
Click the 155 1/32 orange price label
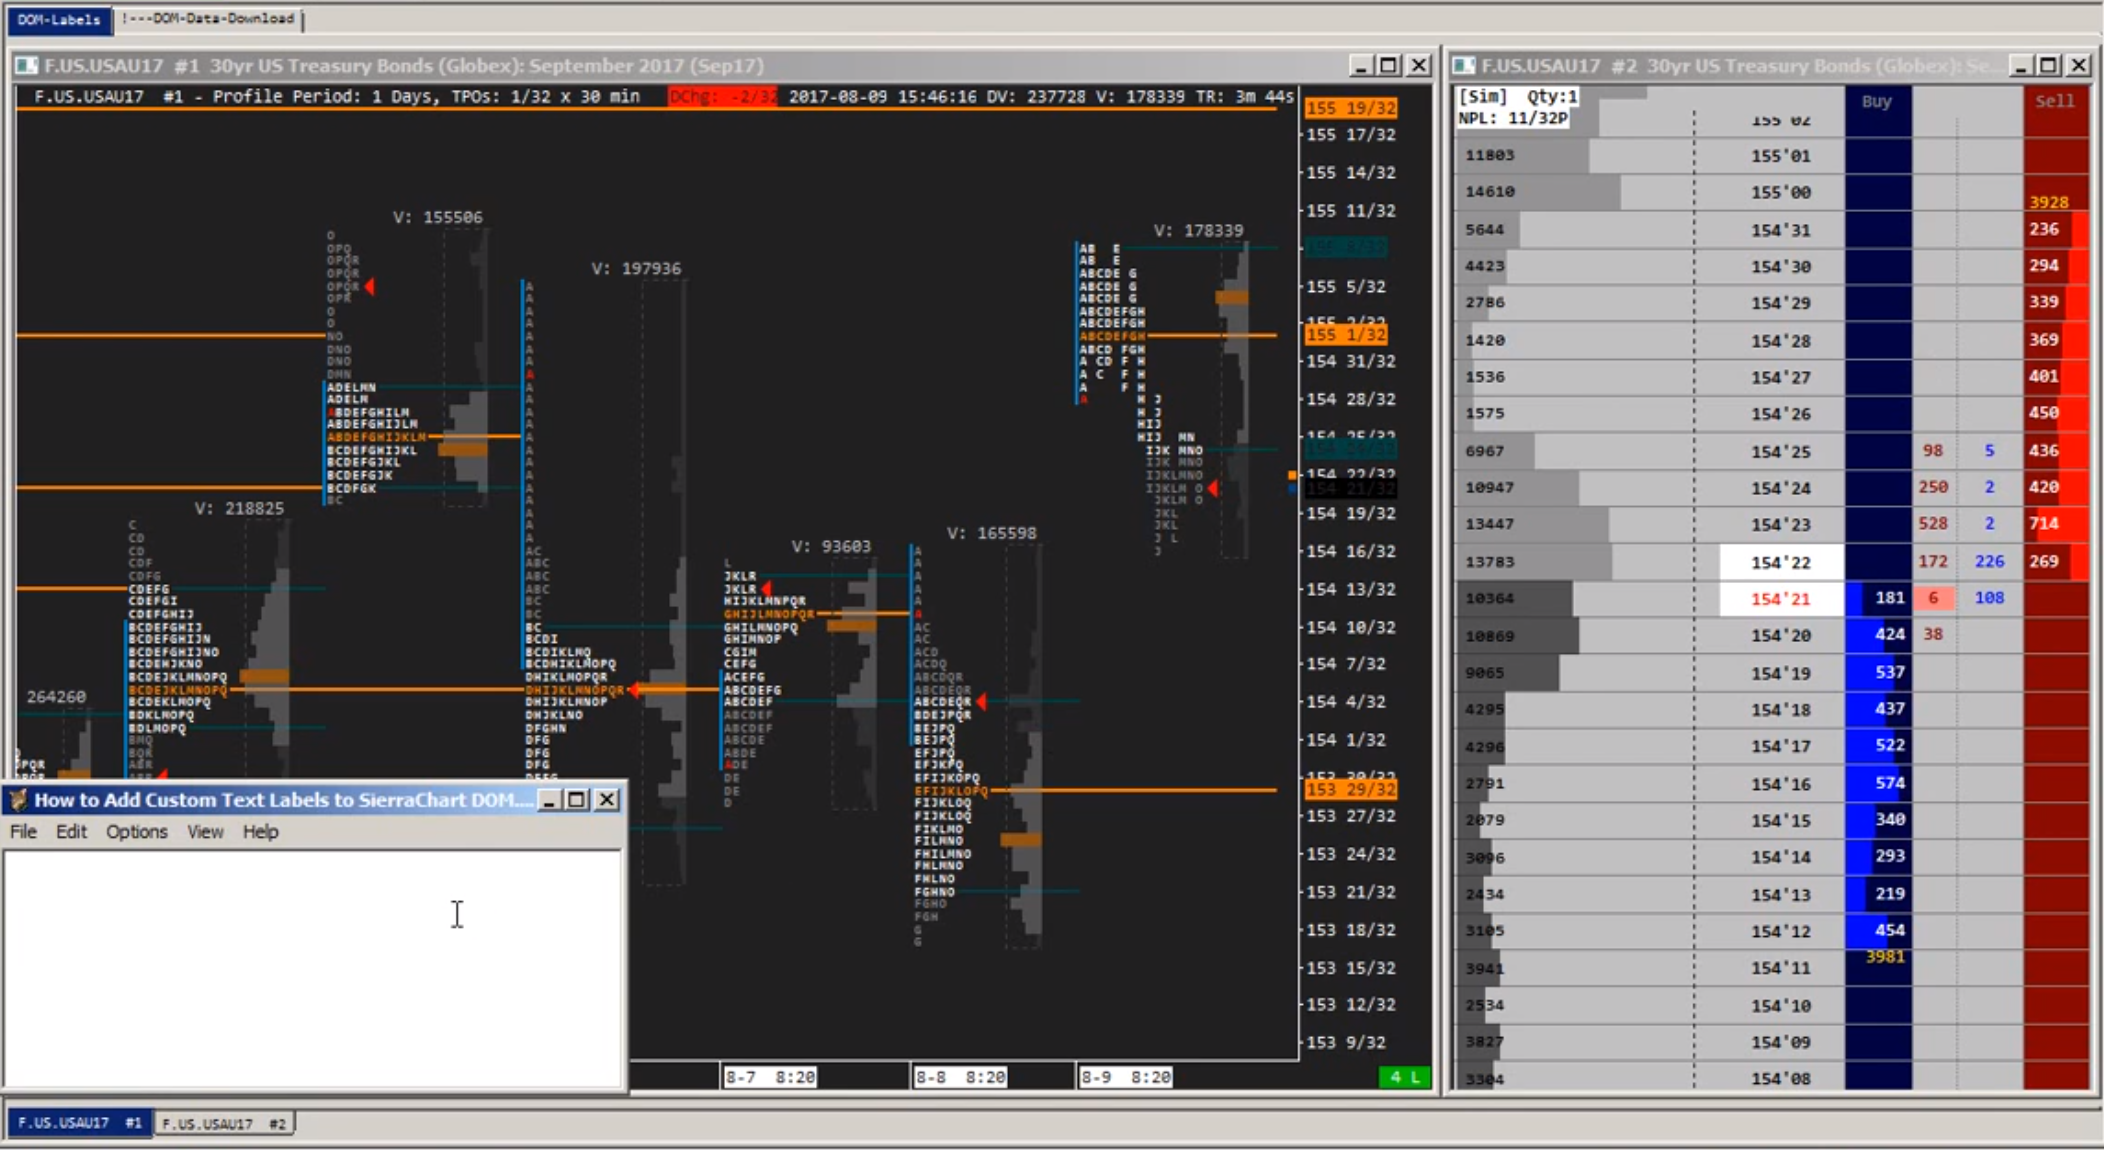1347,335
